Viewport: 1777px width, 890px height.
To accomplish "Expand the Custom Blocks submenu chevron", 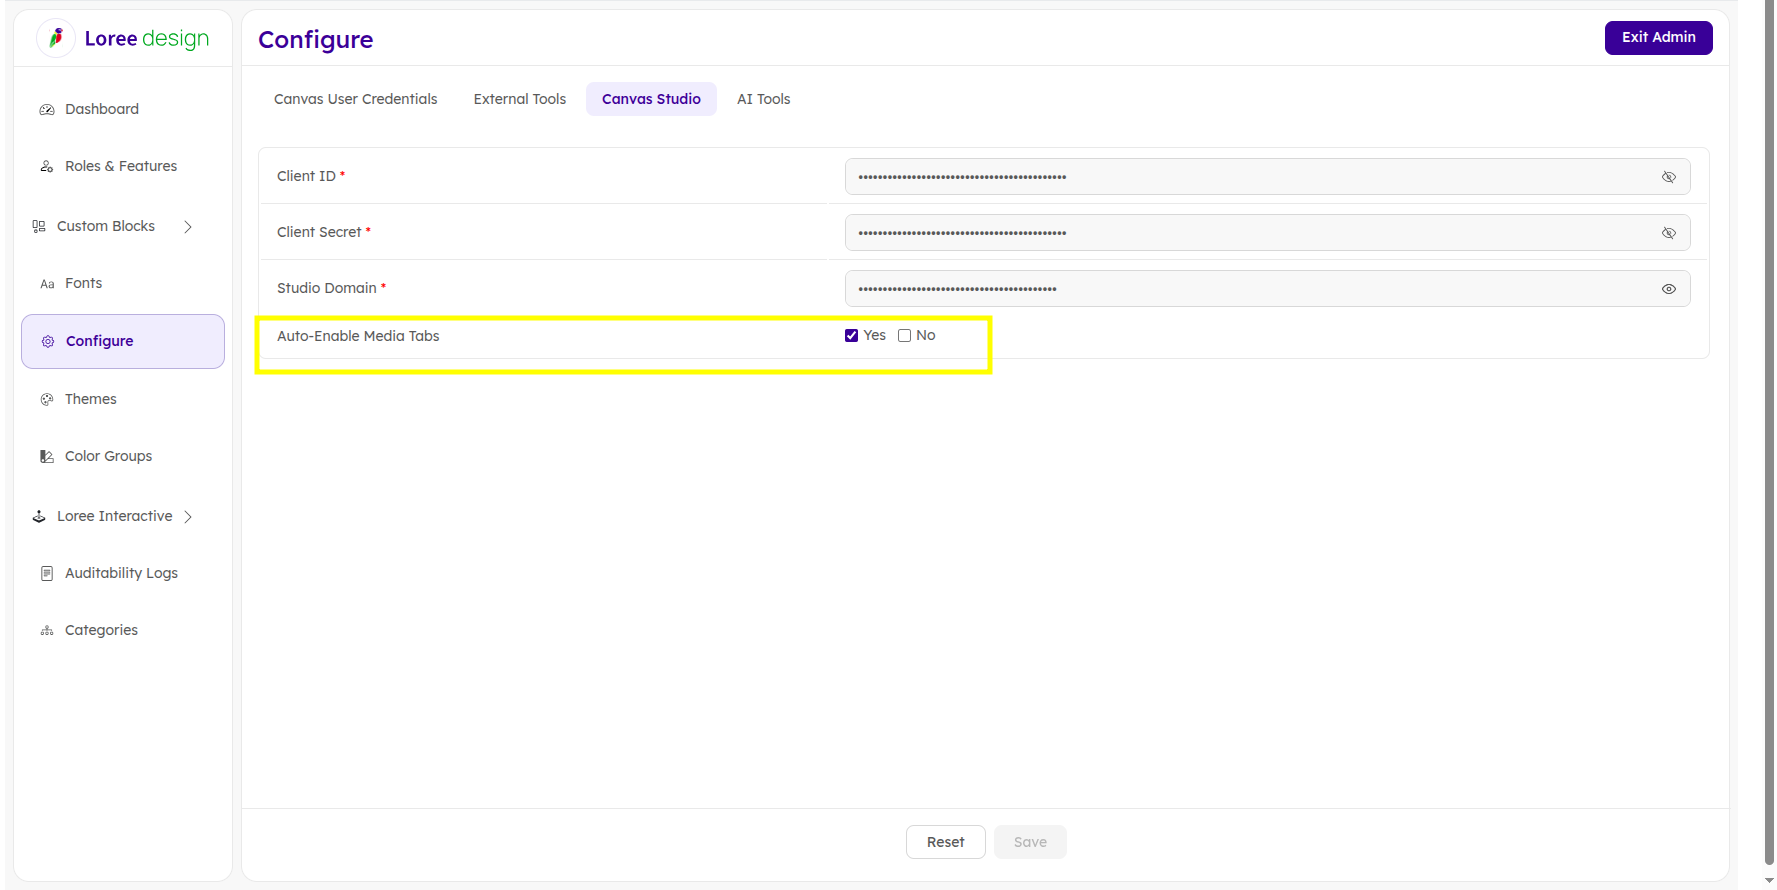I will (x=188, y=227).
